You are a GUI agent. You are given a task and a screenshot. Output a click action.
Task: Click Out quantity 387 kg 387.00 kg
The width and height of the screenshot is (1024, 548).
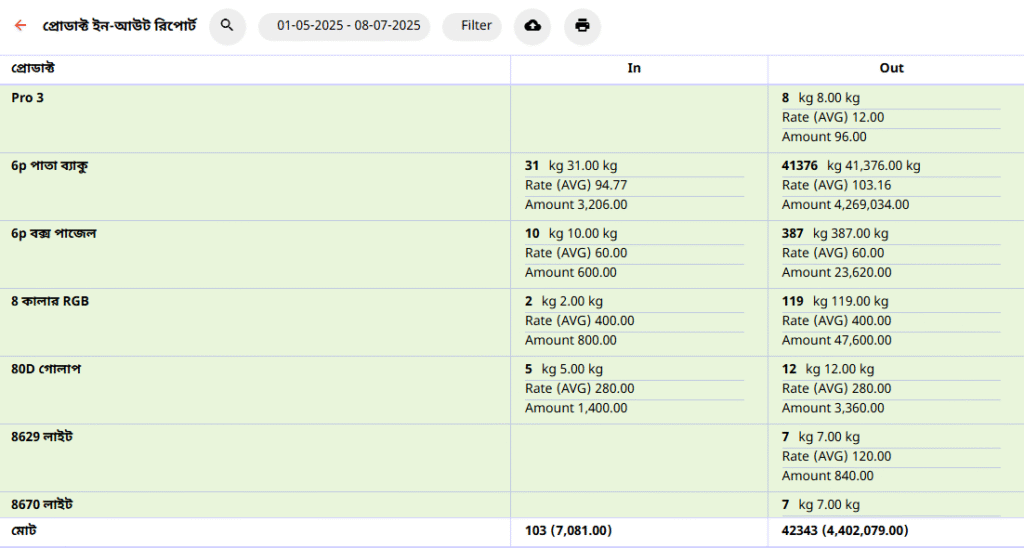tap(835, 234)
